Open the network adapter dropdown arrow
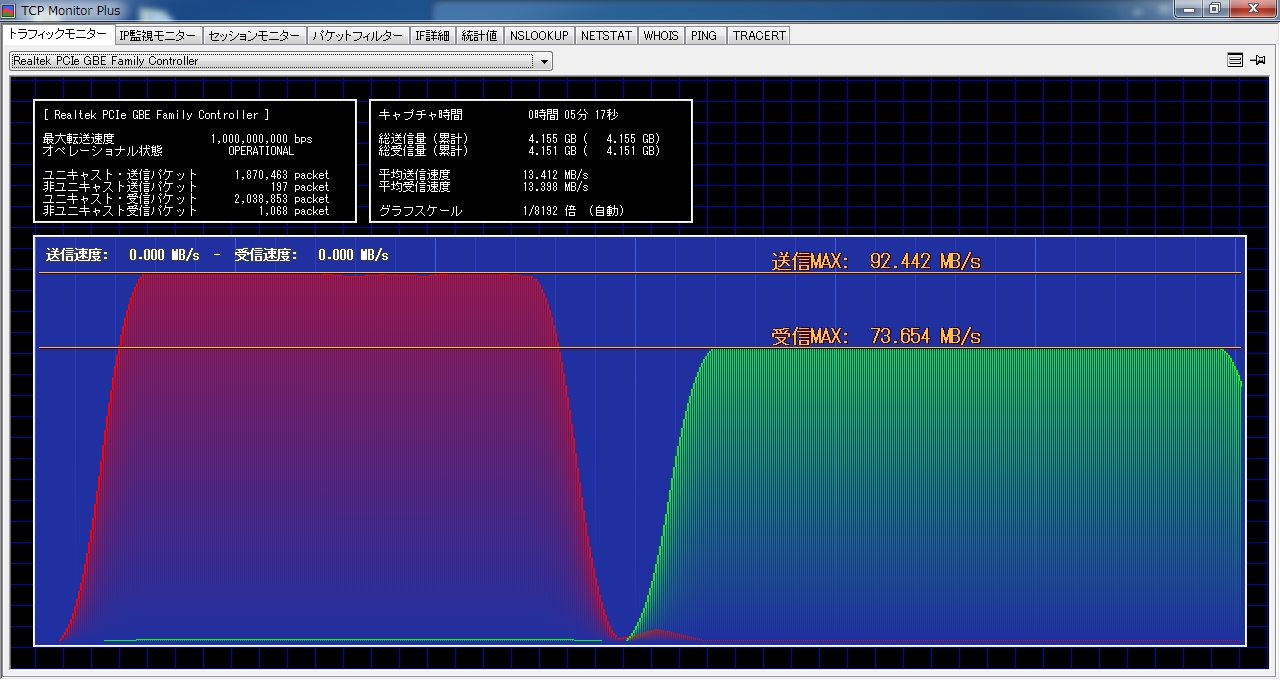Screen dimensions: 1280x680 (544, 61)
